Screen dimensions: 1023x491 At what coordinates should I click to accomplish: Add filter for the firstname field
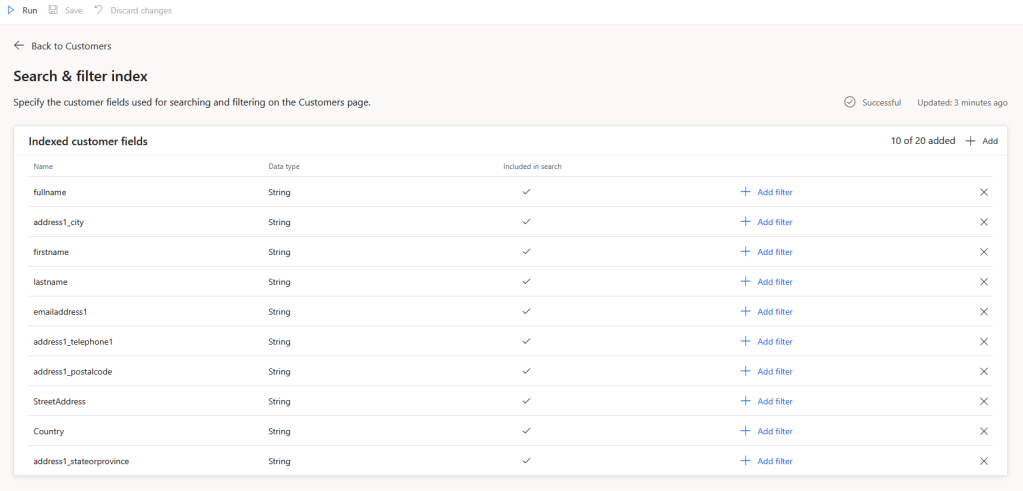[766, 252]
